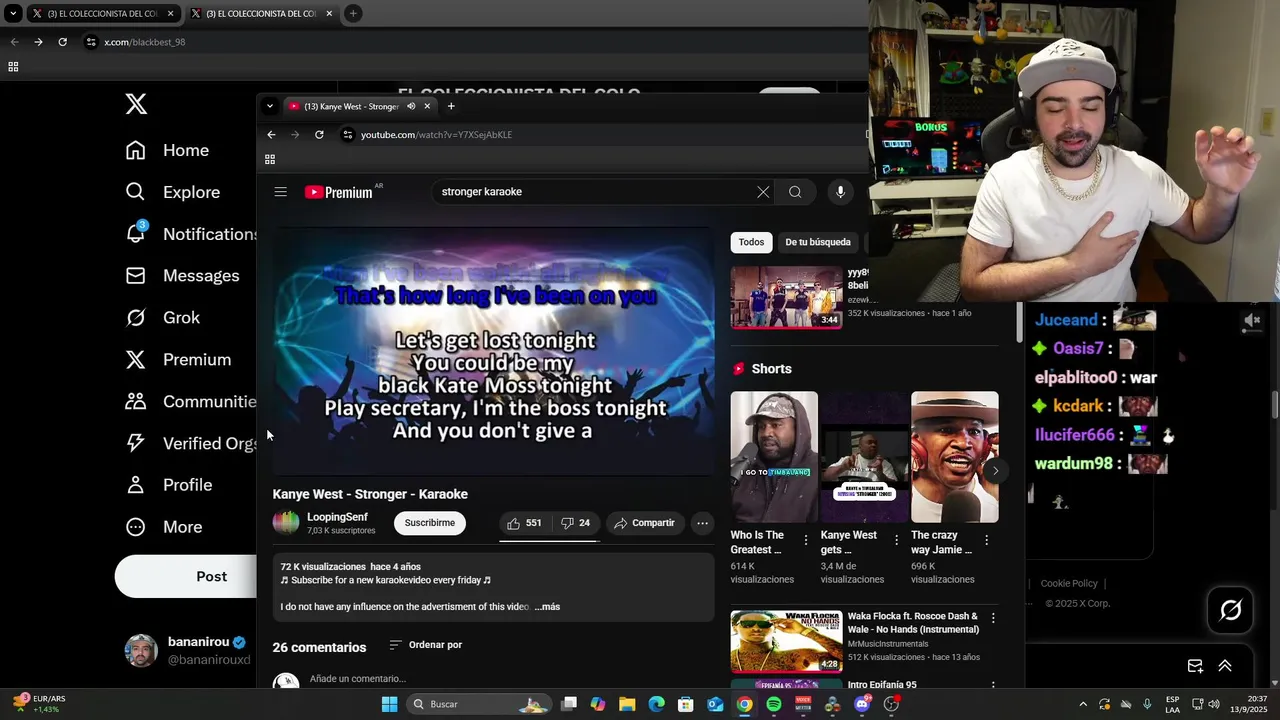Select the Todos filter chip
The width and height of the screenshot is (1280, 720).
751,242
